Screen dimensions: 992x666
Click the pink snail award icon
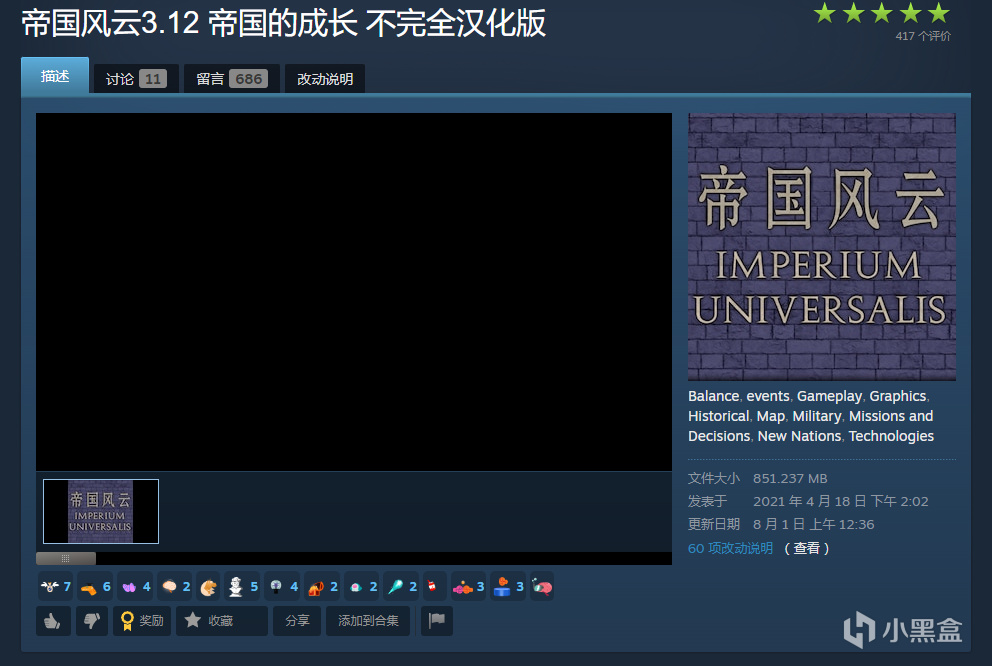tap(542, 587)
